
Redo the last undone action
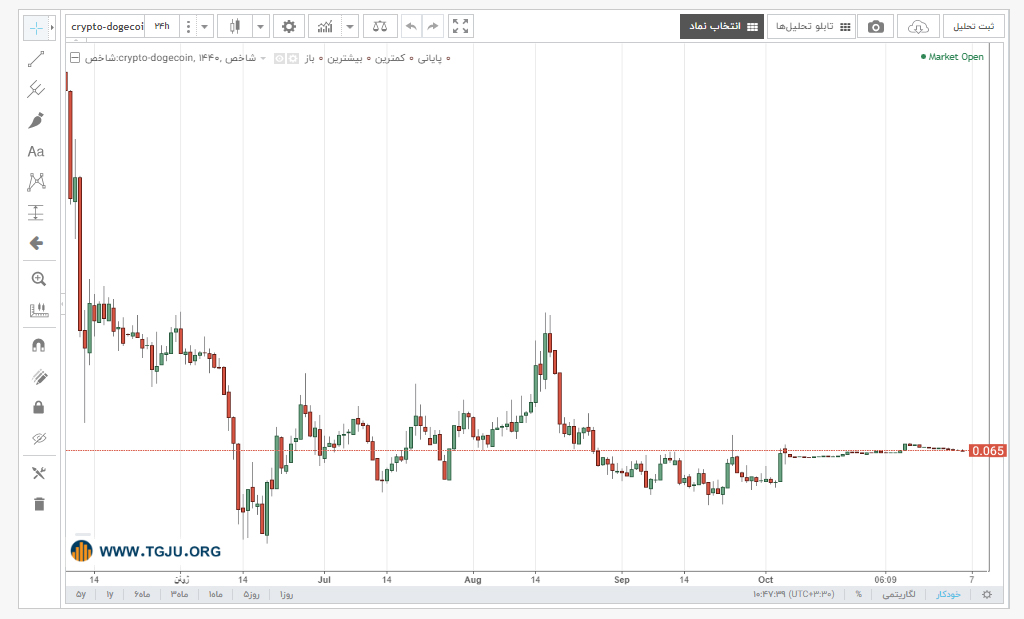[x=432, y=27]
